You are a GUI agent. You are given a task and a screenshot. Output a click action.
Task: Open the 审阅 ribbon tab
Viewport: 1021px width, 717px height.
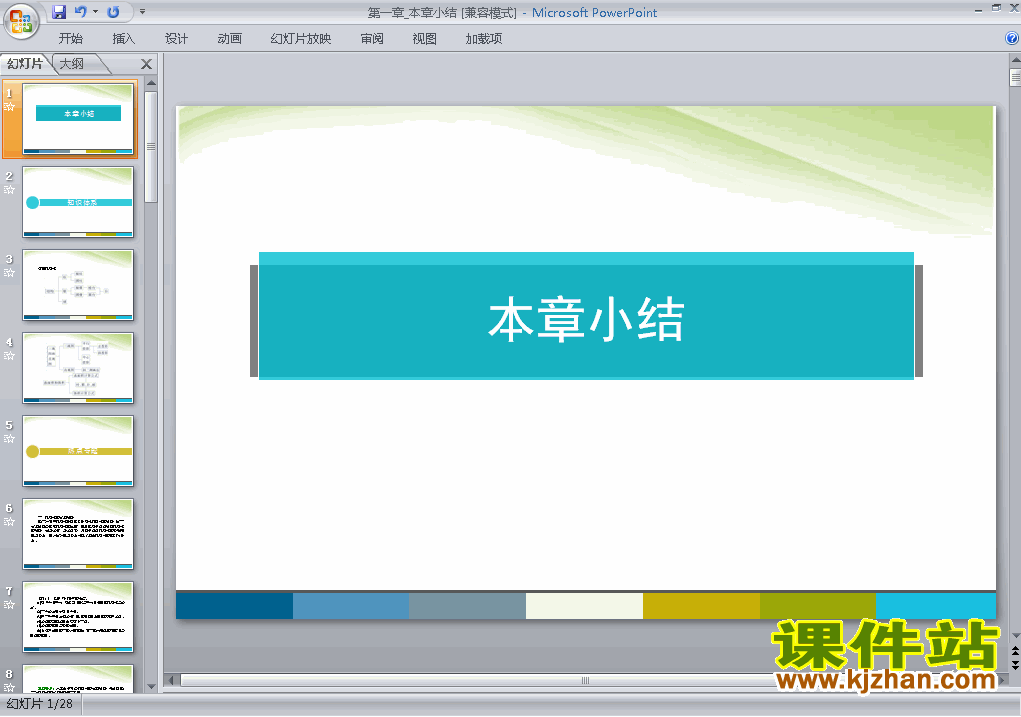coord(372,38)
